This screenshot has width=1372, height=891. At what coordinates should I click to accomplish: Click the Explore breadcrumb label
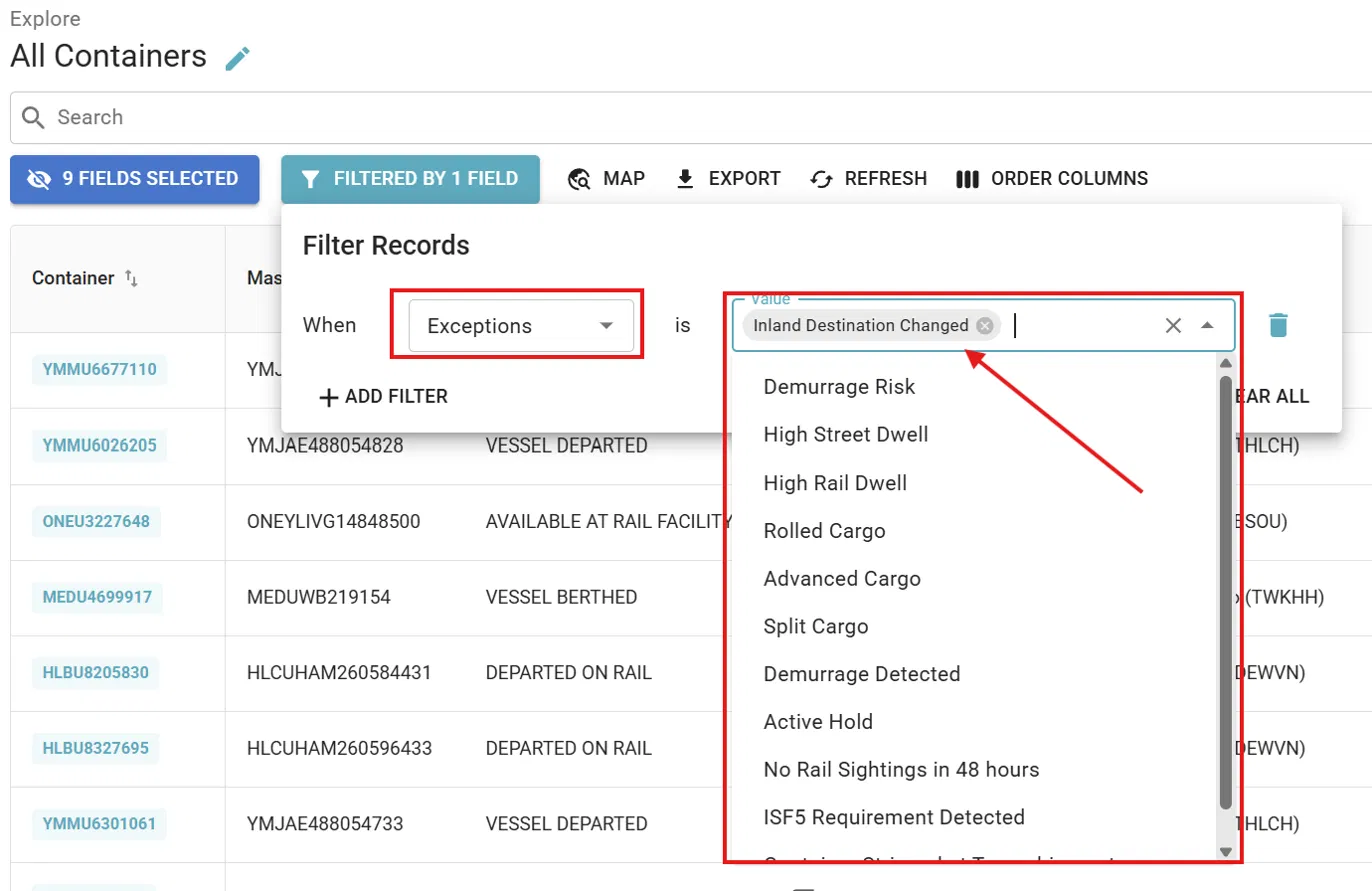[x=45, y=19]
